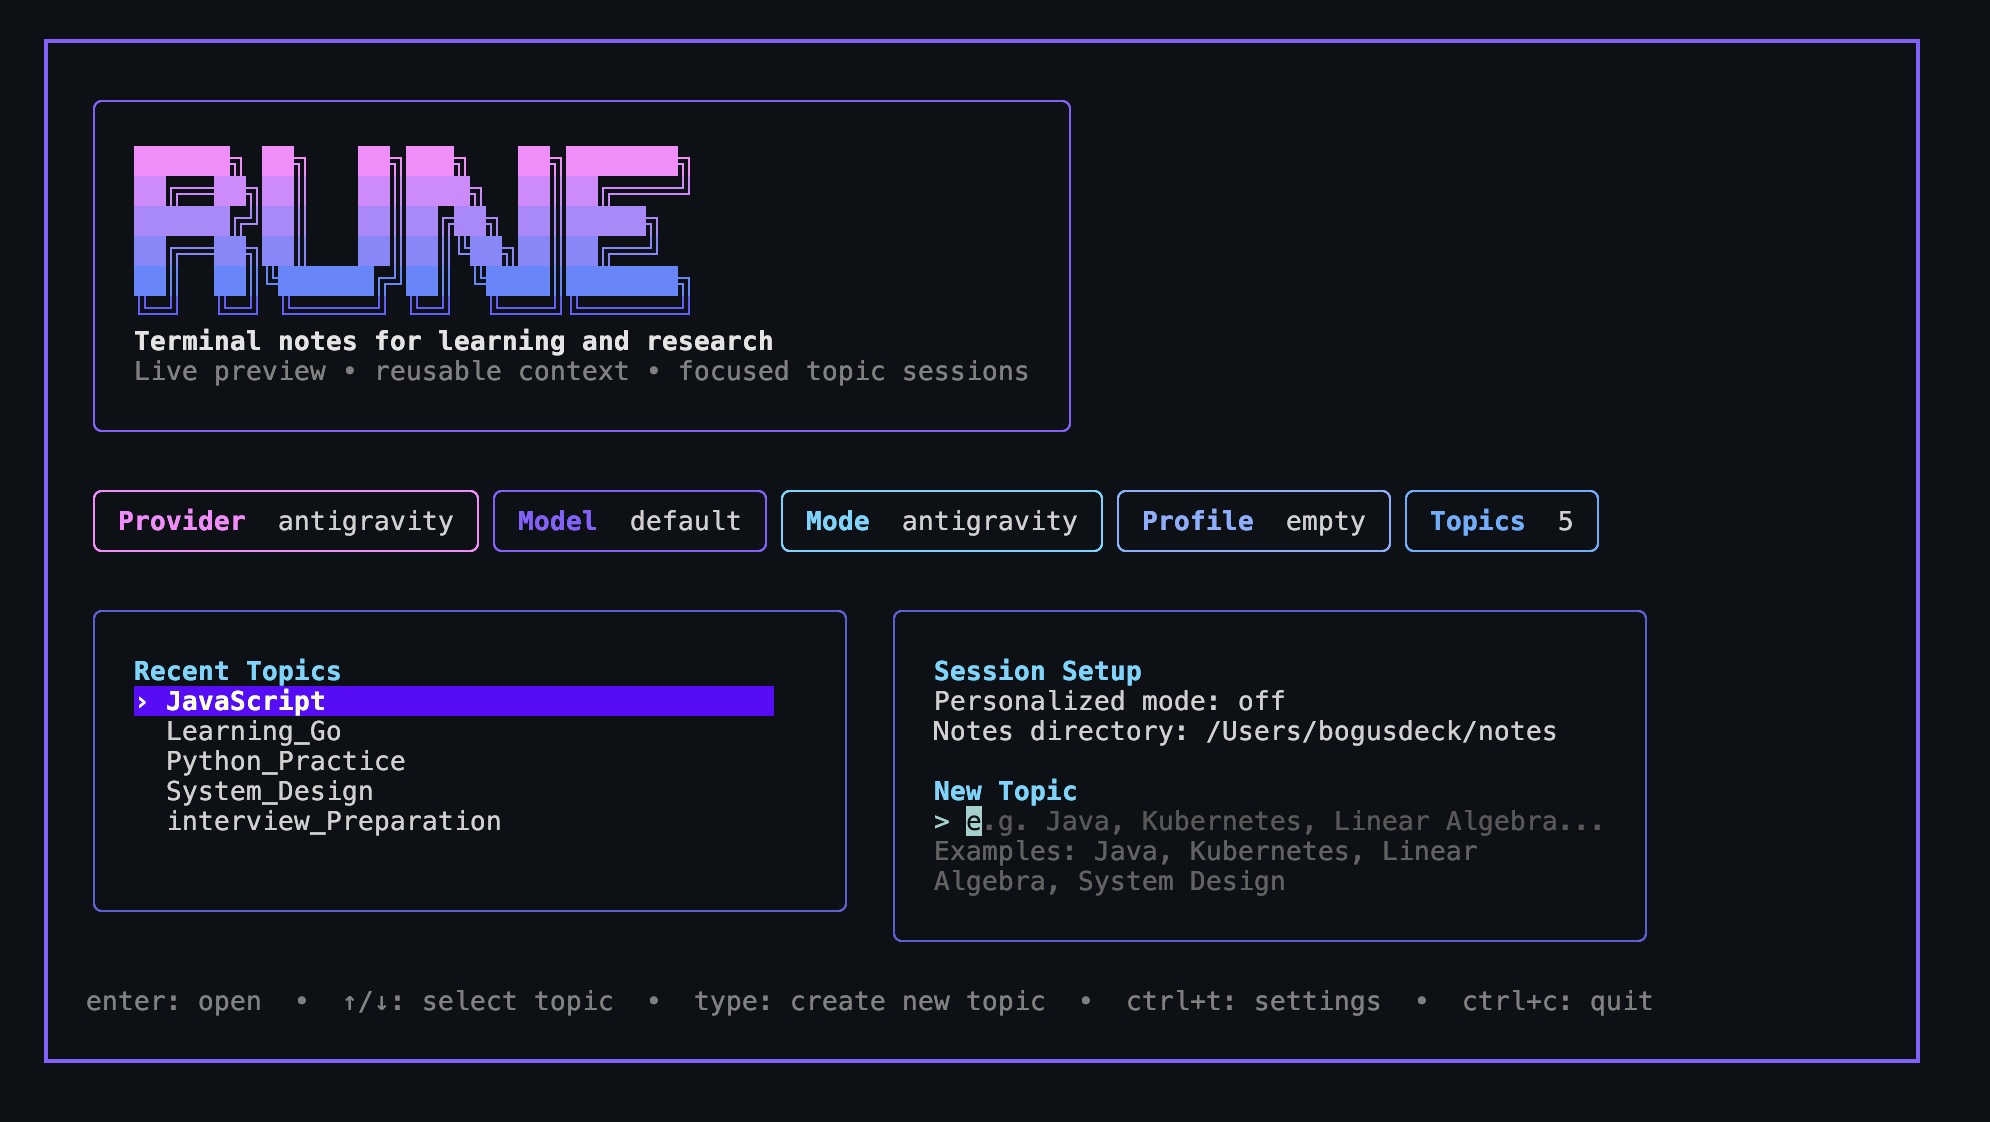Viewport: 1990px width, 1122px height.
Task: Click the Model default badge
Action: point(630,521)
